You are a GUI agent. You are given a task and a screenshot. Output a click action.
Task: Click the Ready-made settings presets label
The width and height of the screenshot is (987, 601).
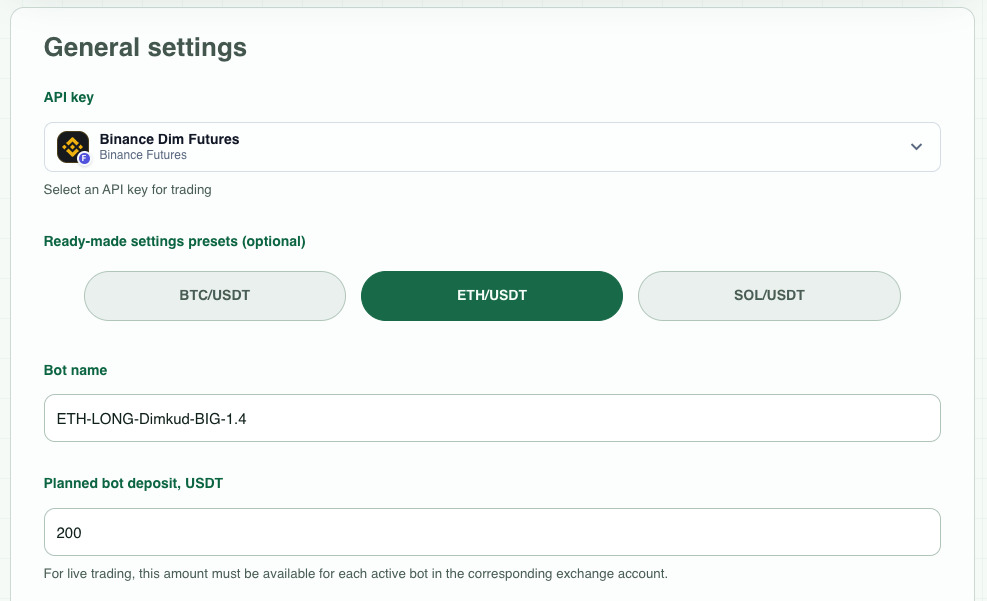coord(174,242)
